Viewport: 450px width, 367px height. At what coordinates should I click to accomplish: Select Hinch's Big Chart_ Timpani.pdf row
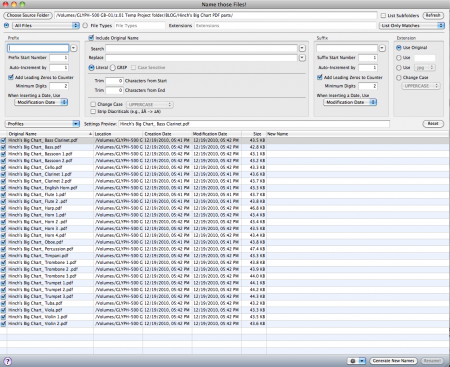[225, 256]
